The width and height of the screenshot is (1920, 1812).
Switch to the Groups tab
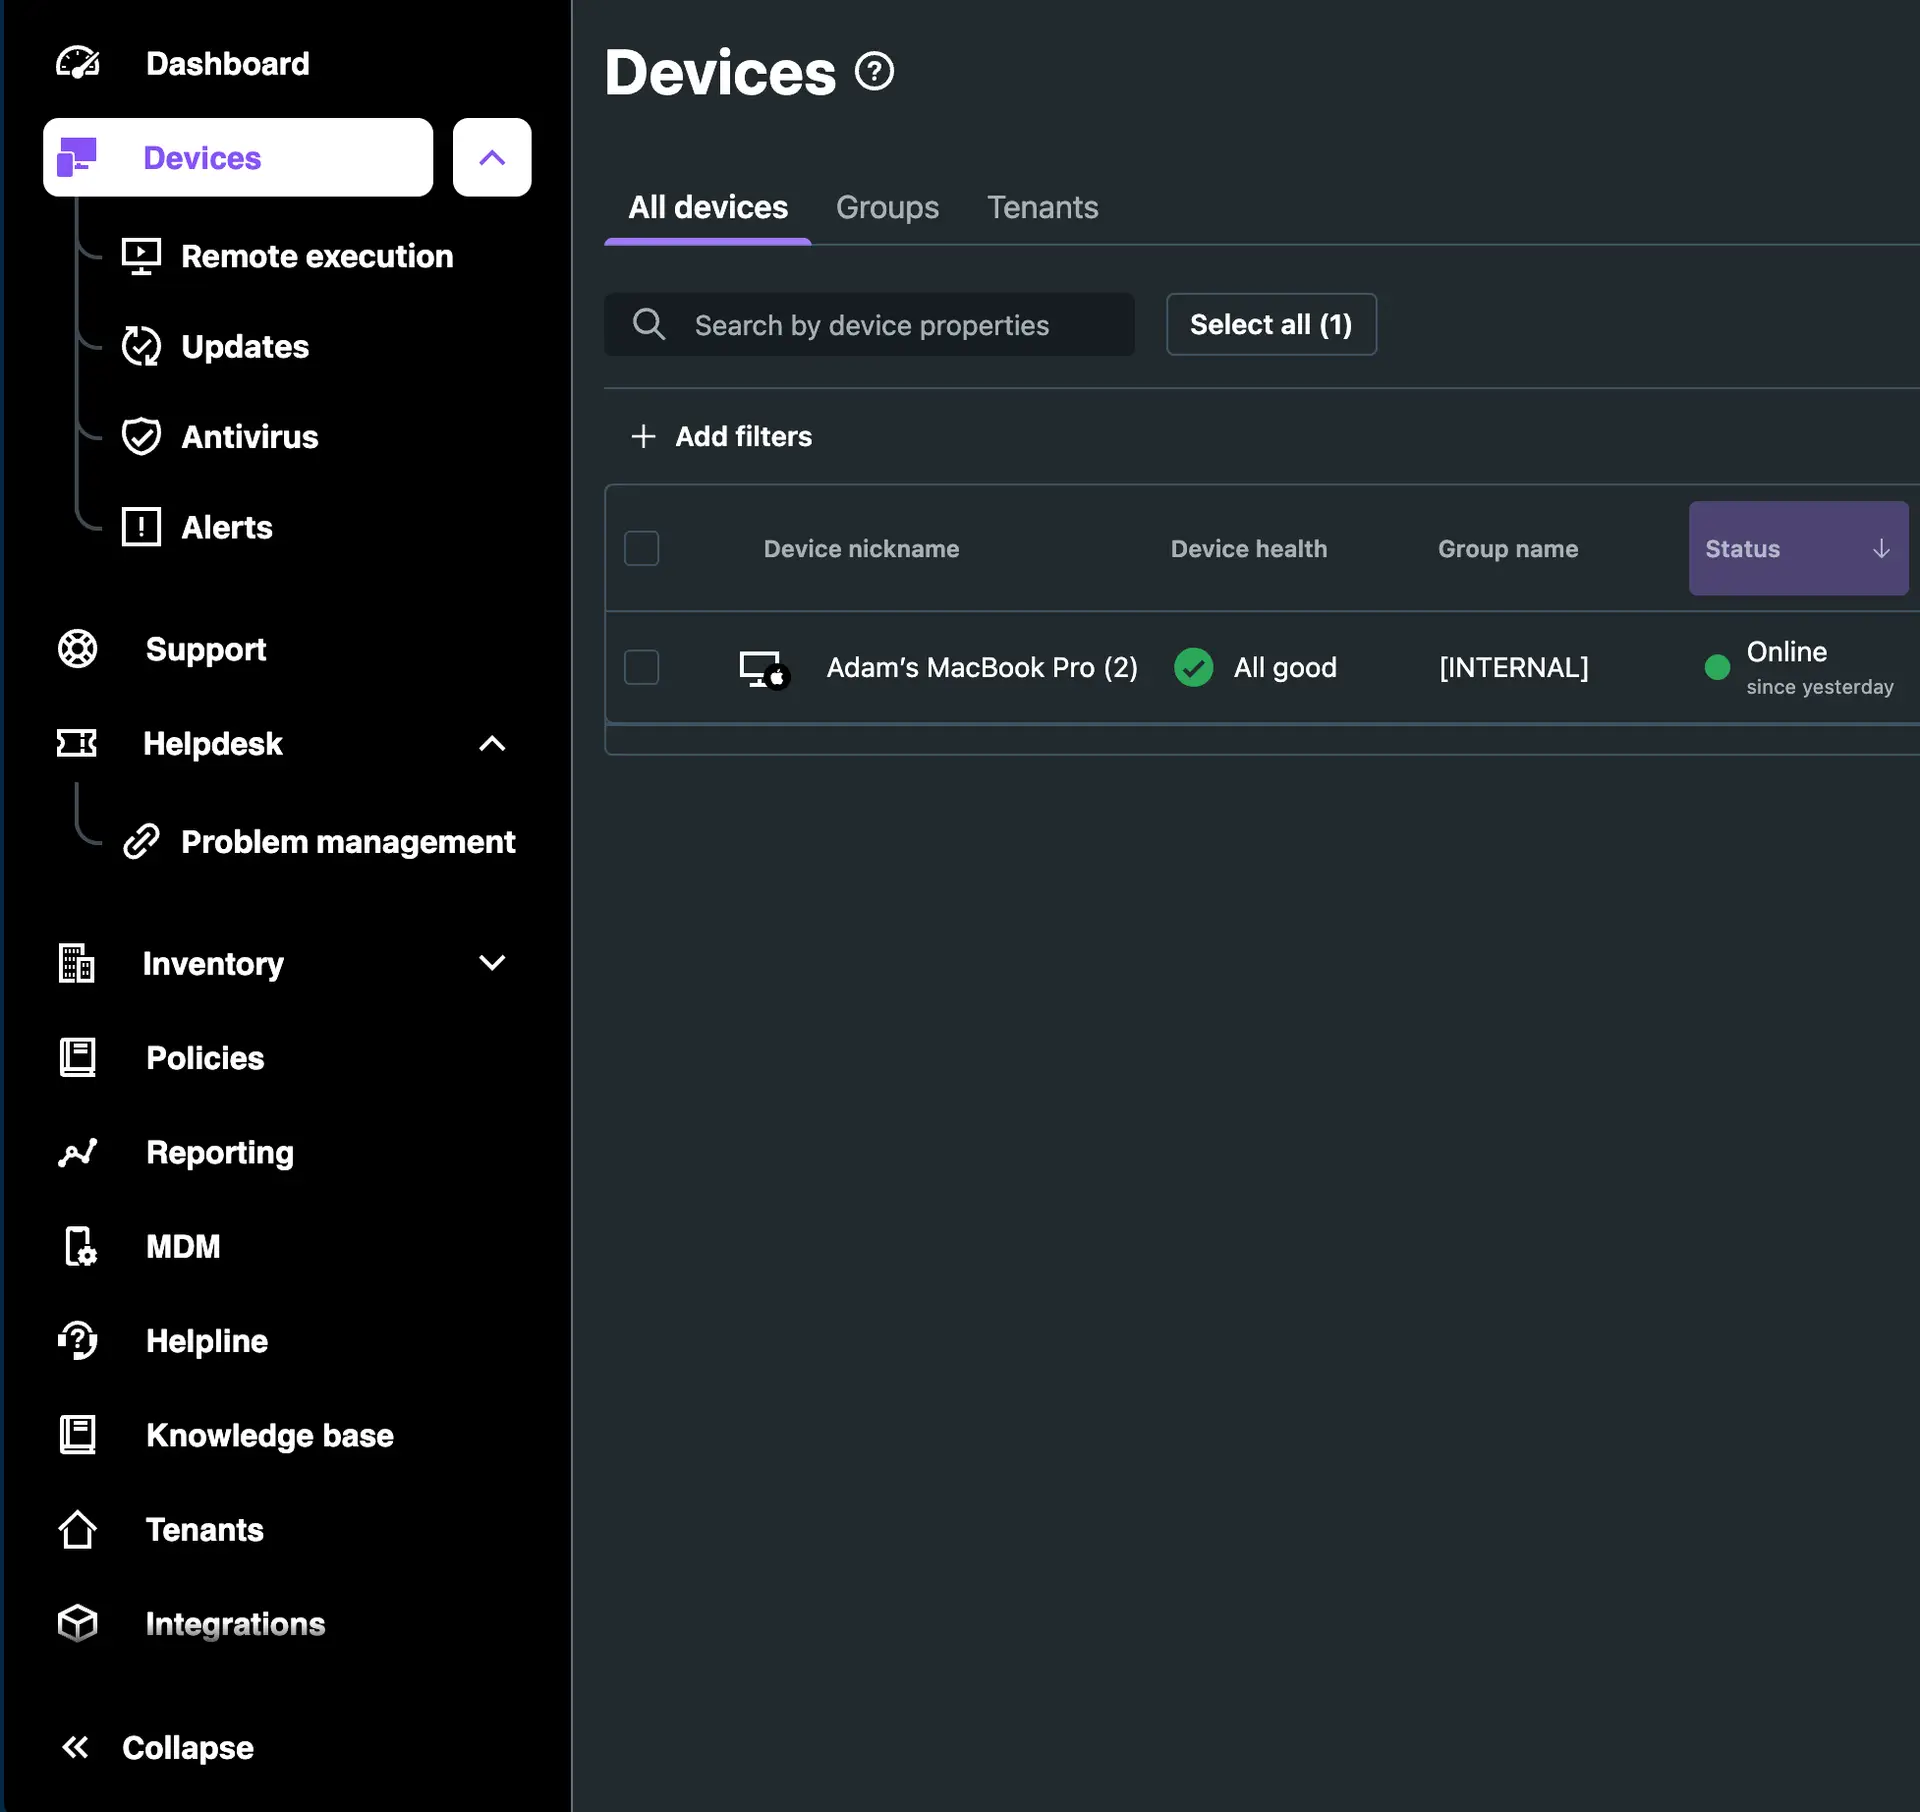[x=887, y=207]
